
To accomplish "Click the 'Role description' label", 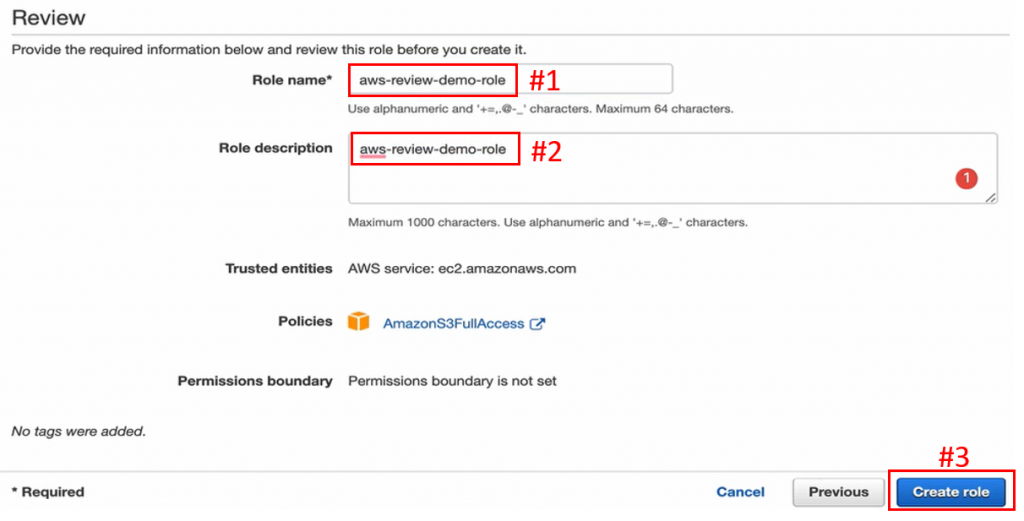I will pyautogui.click(x=276, y=148).
